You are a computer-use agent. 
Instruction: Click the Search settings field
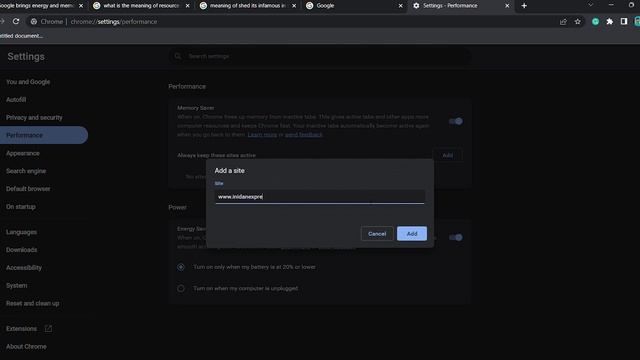320,56
